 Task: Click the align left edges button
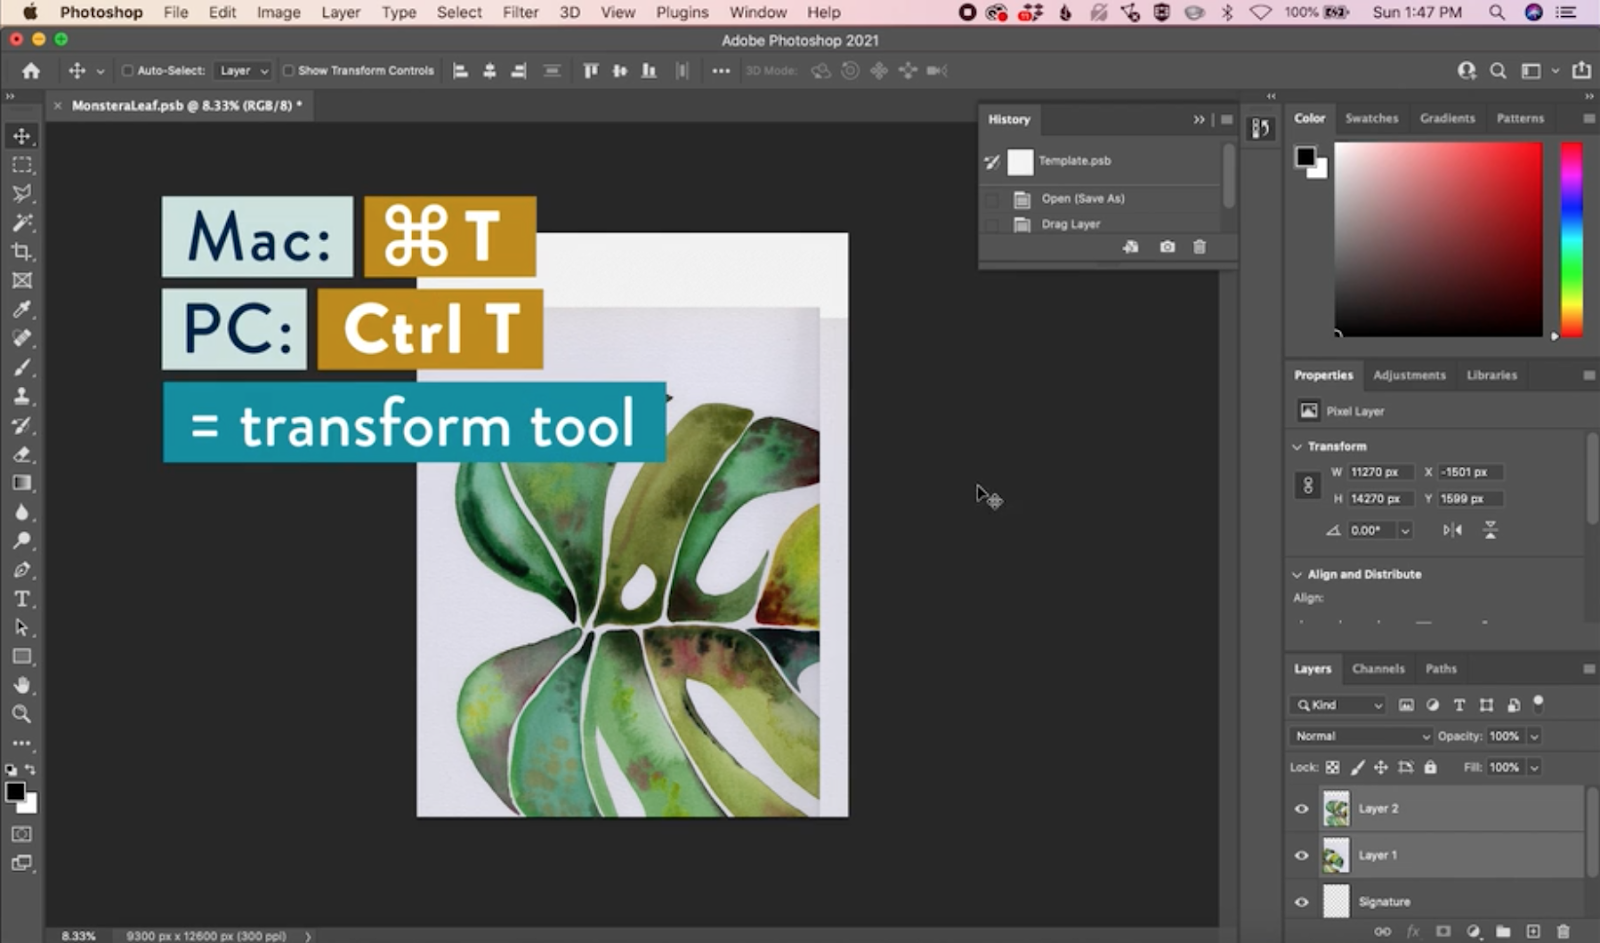tap(460, 70)
